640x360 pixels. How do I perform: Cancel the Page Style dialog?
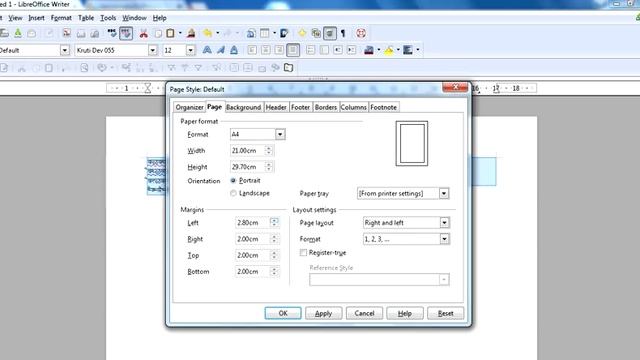point(364,313)
